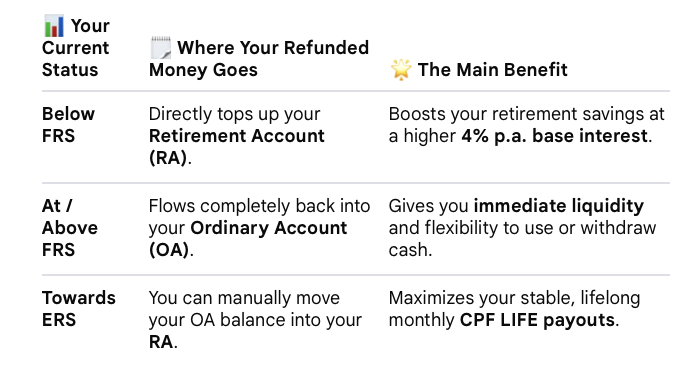Image resolution: width=690 pixels, height=380 pixels.
Task: Click the bar chart emoji icon
Action: [54, 26]
